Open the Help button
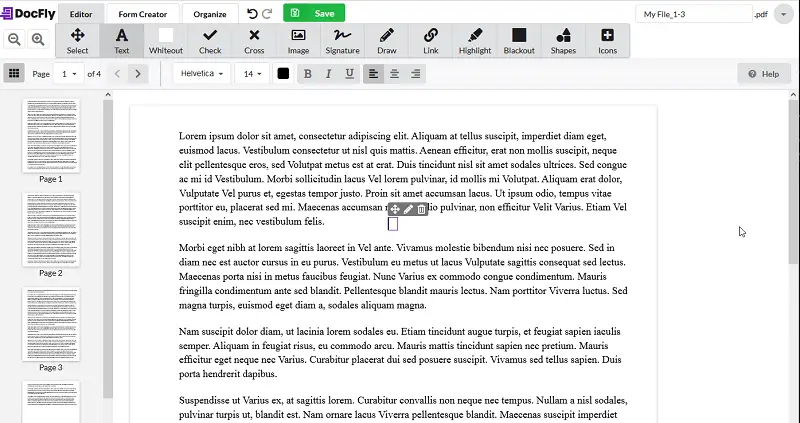This screenshot has height=423, width=800. pos(764,74)
